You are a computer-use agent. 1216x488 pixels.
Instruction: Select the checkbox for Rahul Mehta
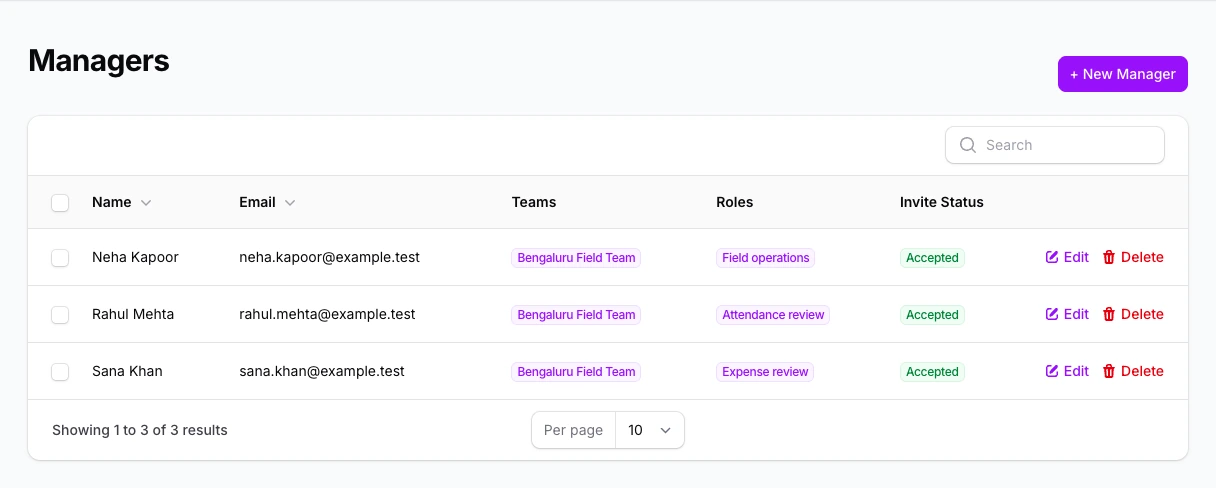(x=60, y=315)
